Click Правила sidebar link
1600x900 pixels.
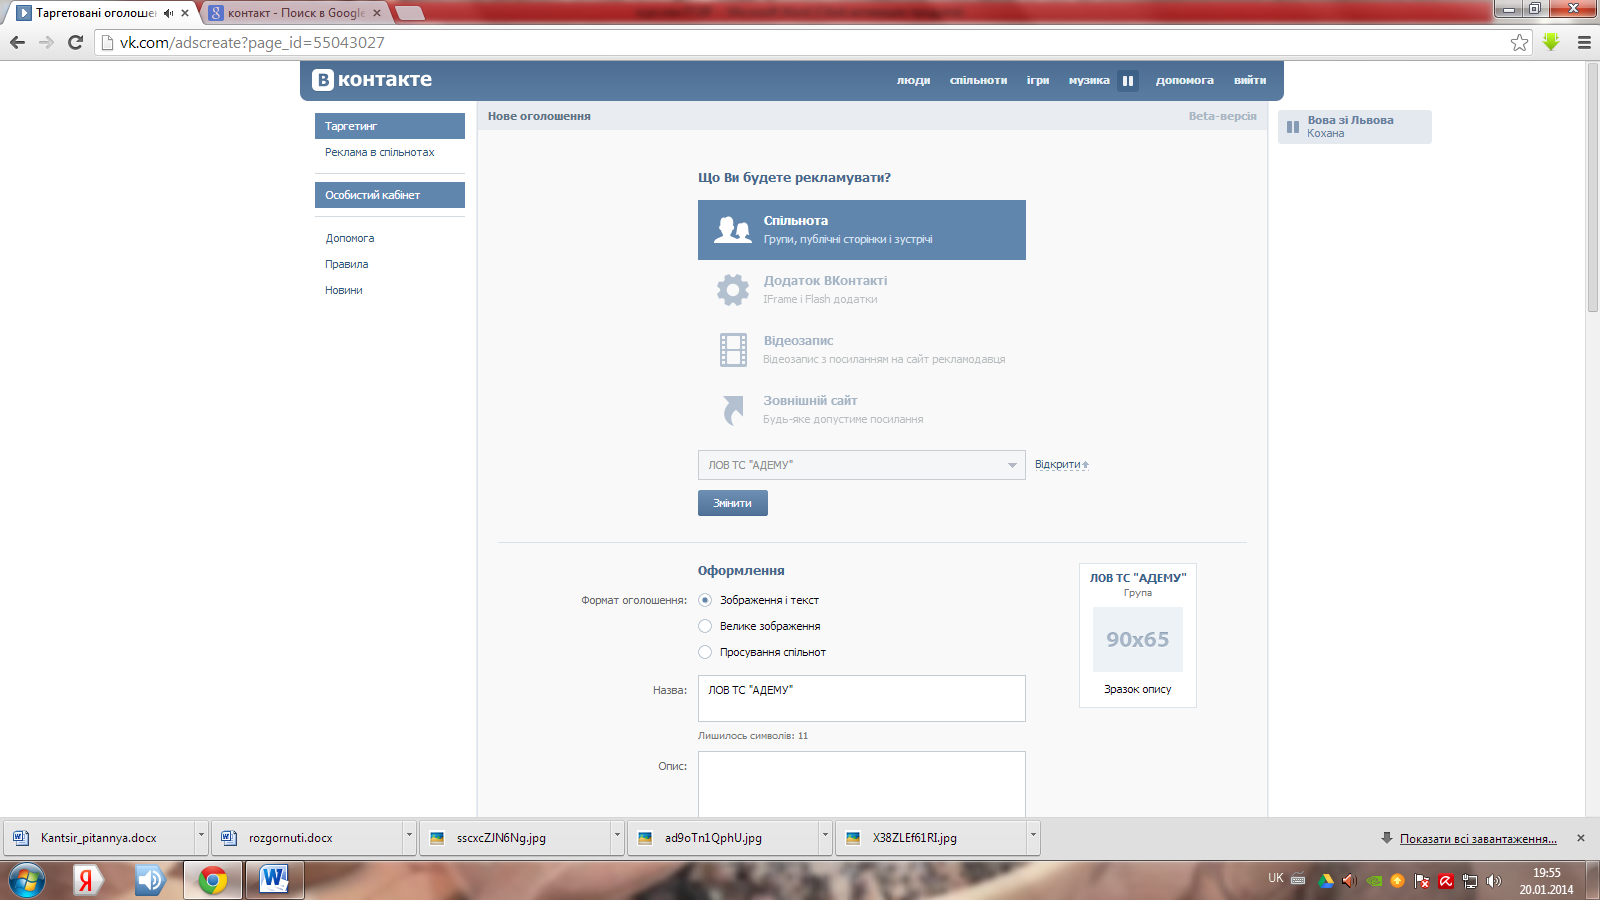click(347, 264)
